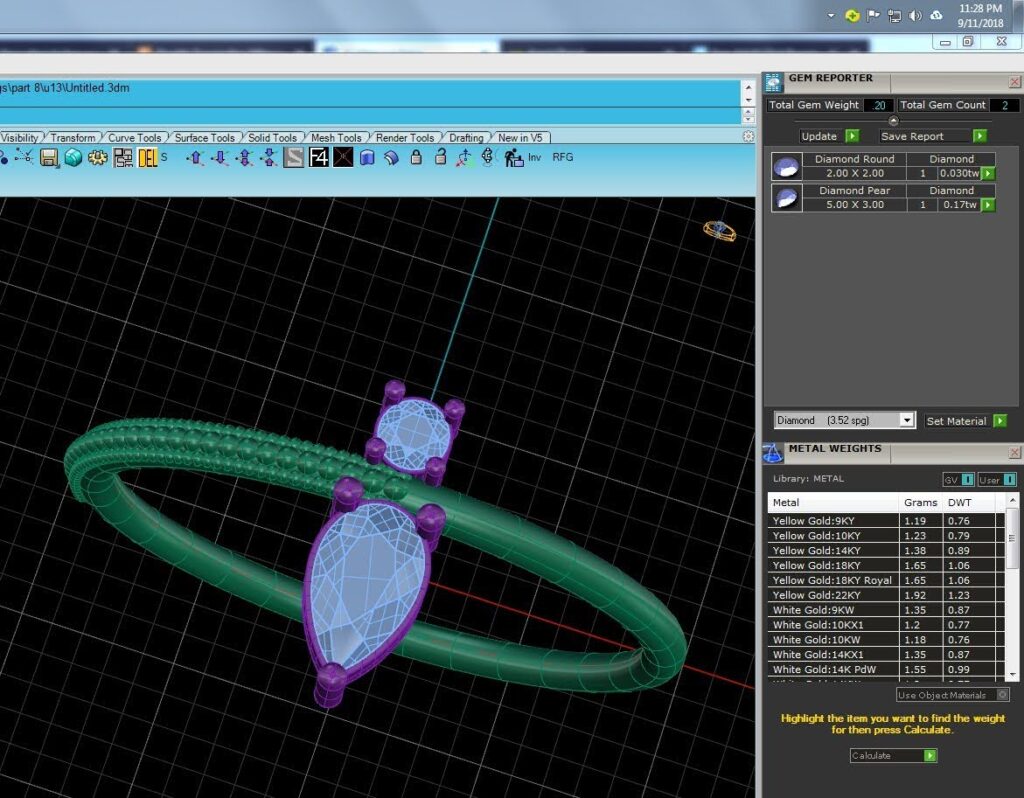Close the Gem Reporter panel
The width and height of the screenshot is (1024, 798).
[1014, 82]
